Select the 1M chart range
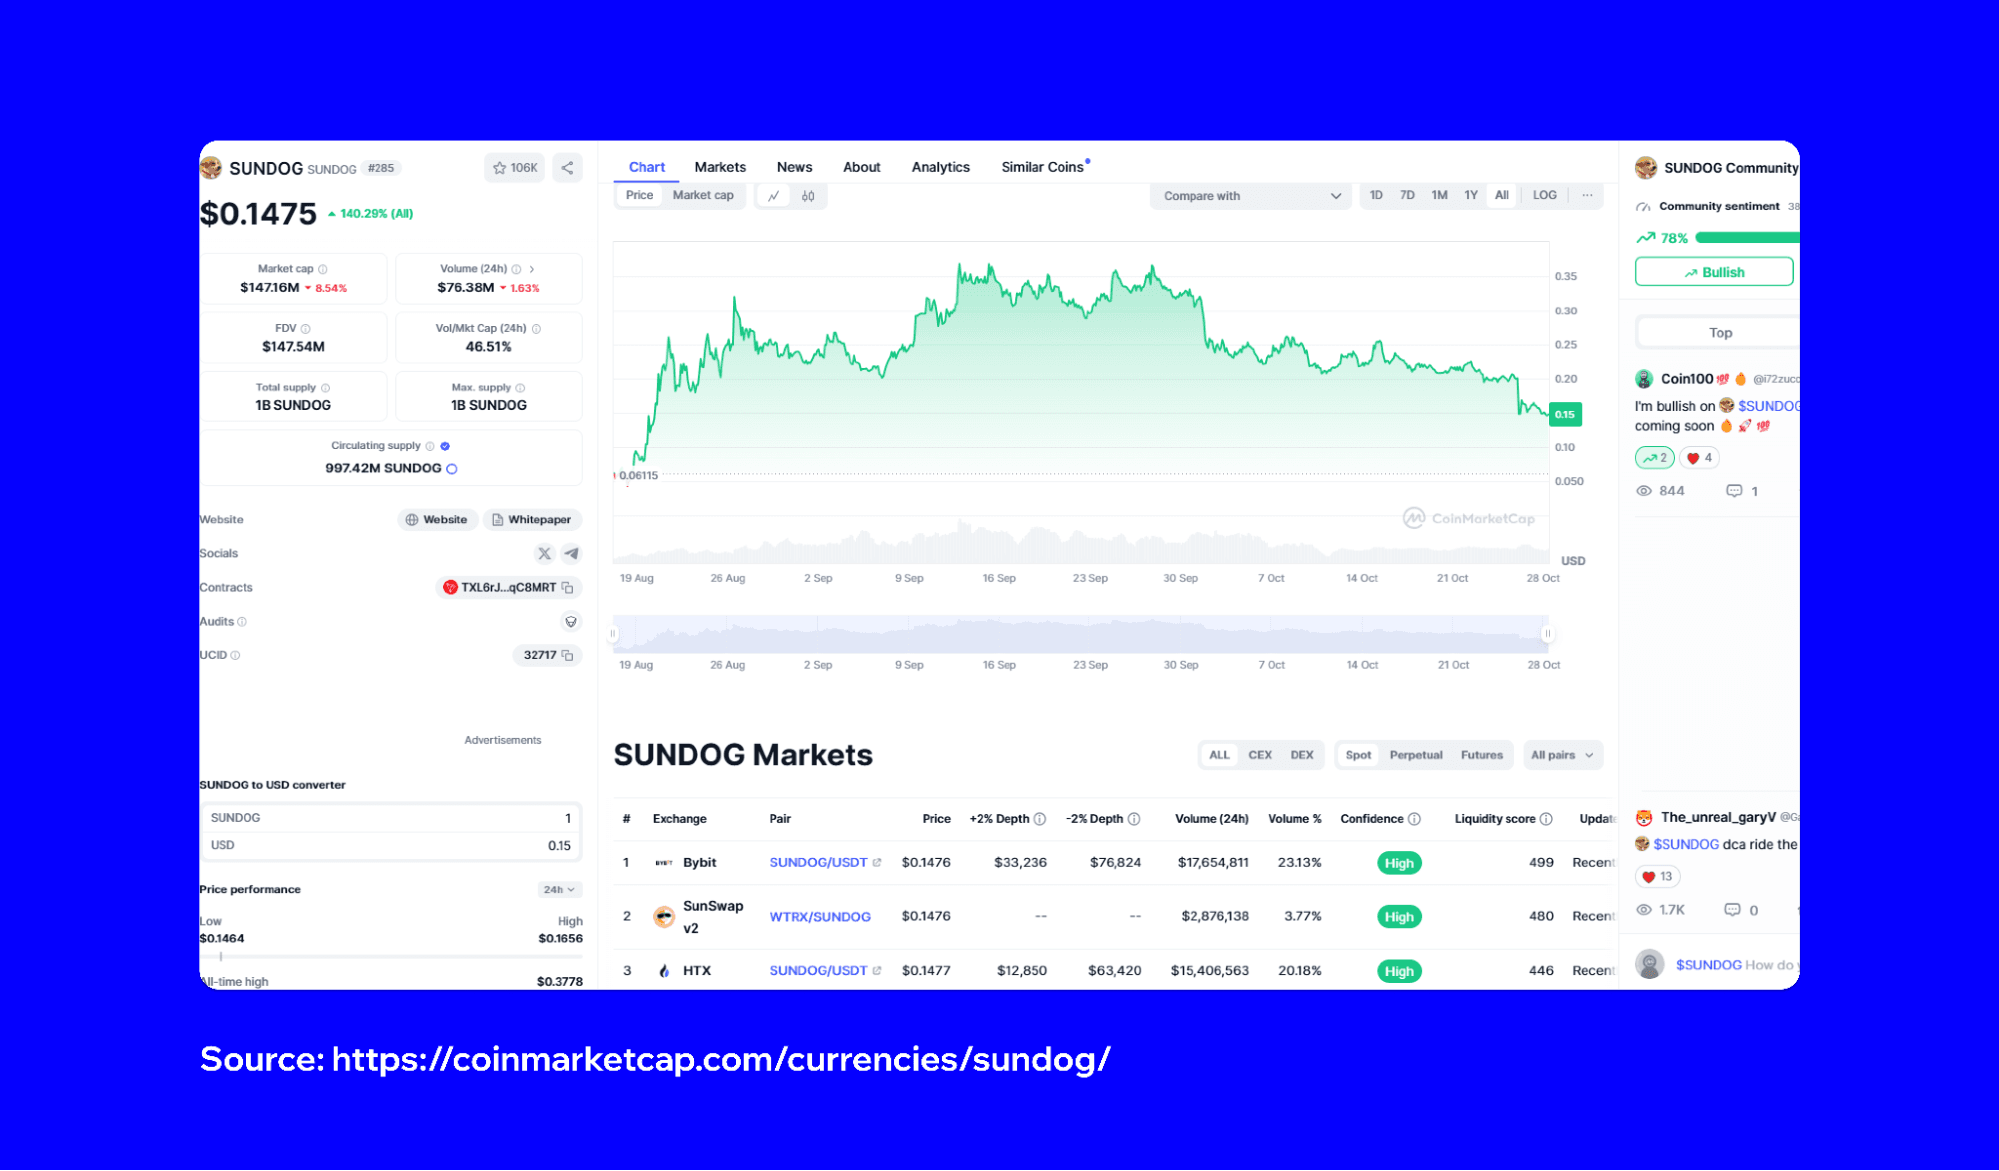Screen dimensions: 1999x1171 click(1439, 196)
